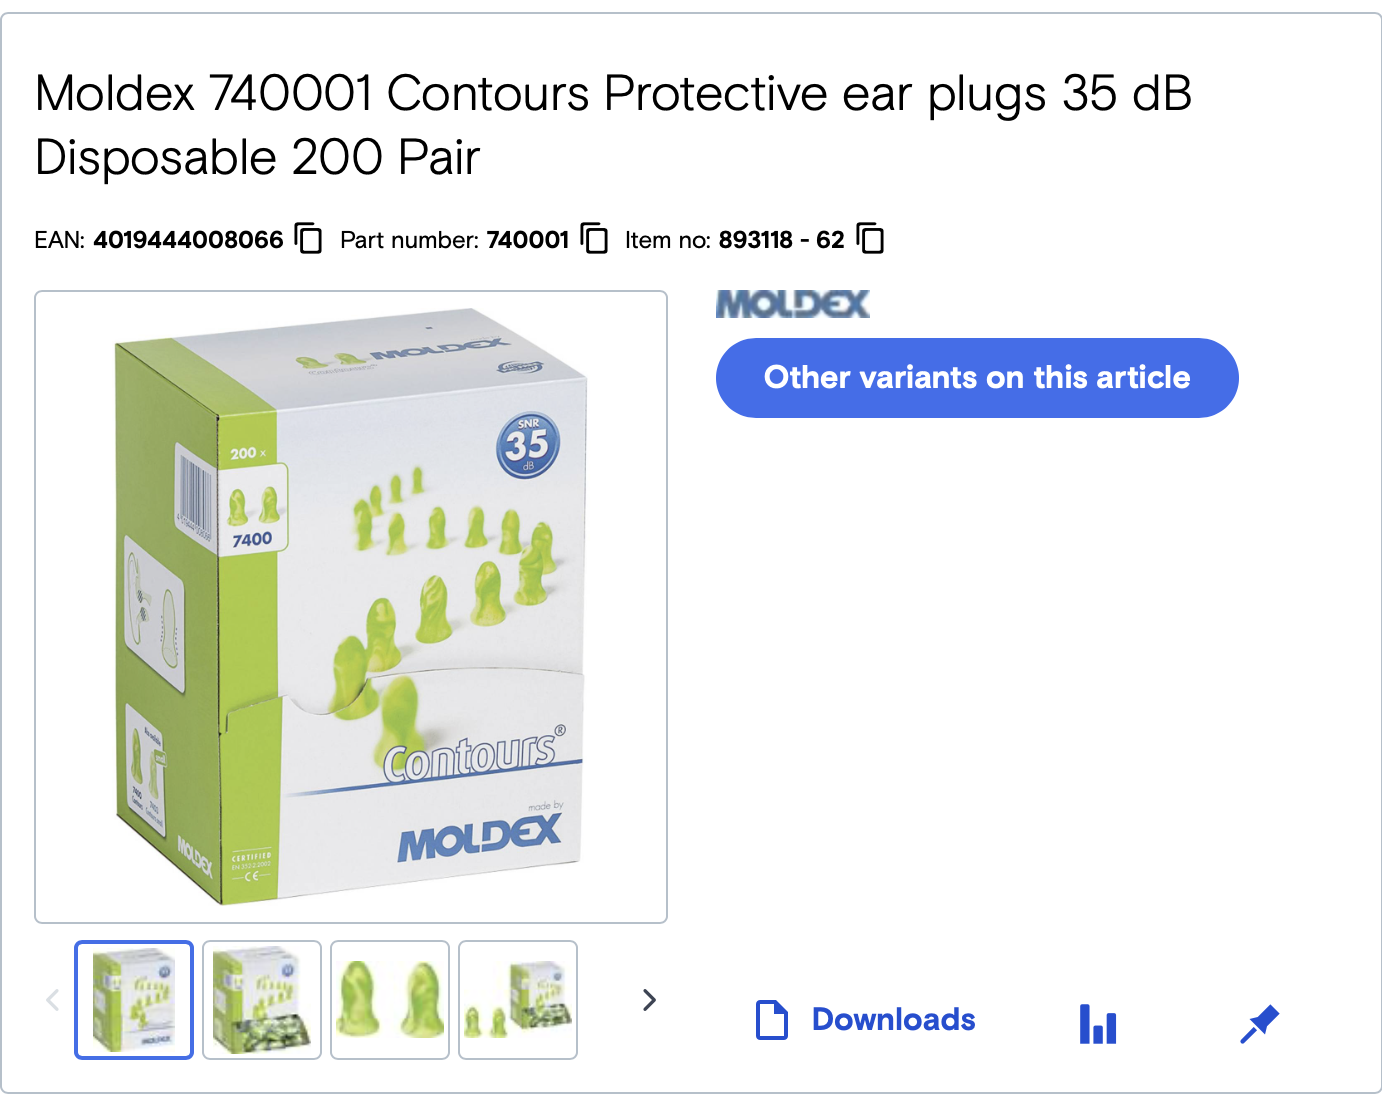Open the Downloads link
1382x1096 pixels.
893,1020
